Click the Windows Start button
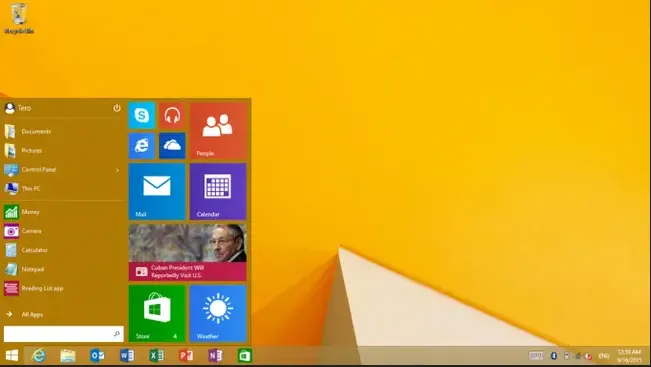 (x=12, y=355)
